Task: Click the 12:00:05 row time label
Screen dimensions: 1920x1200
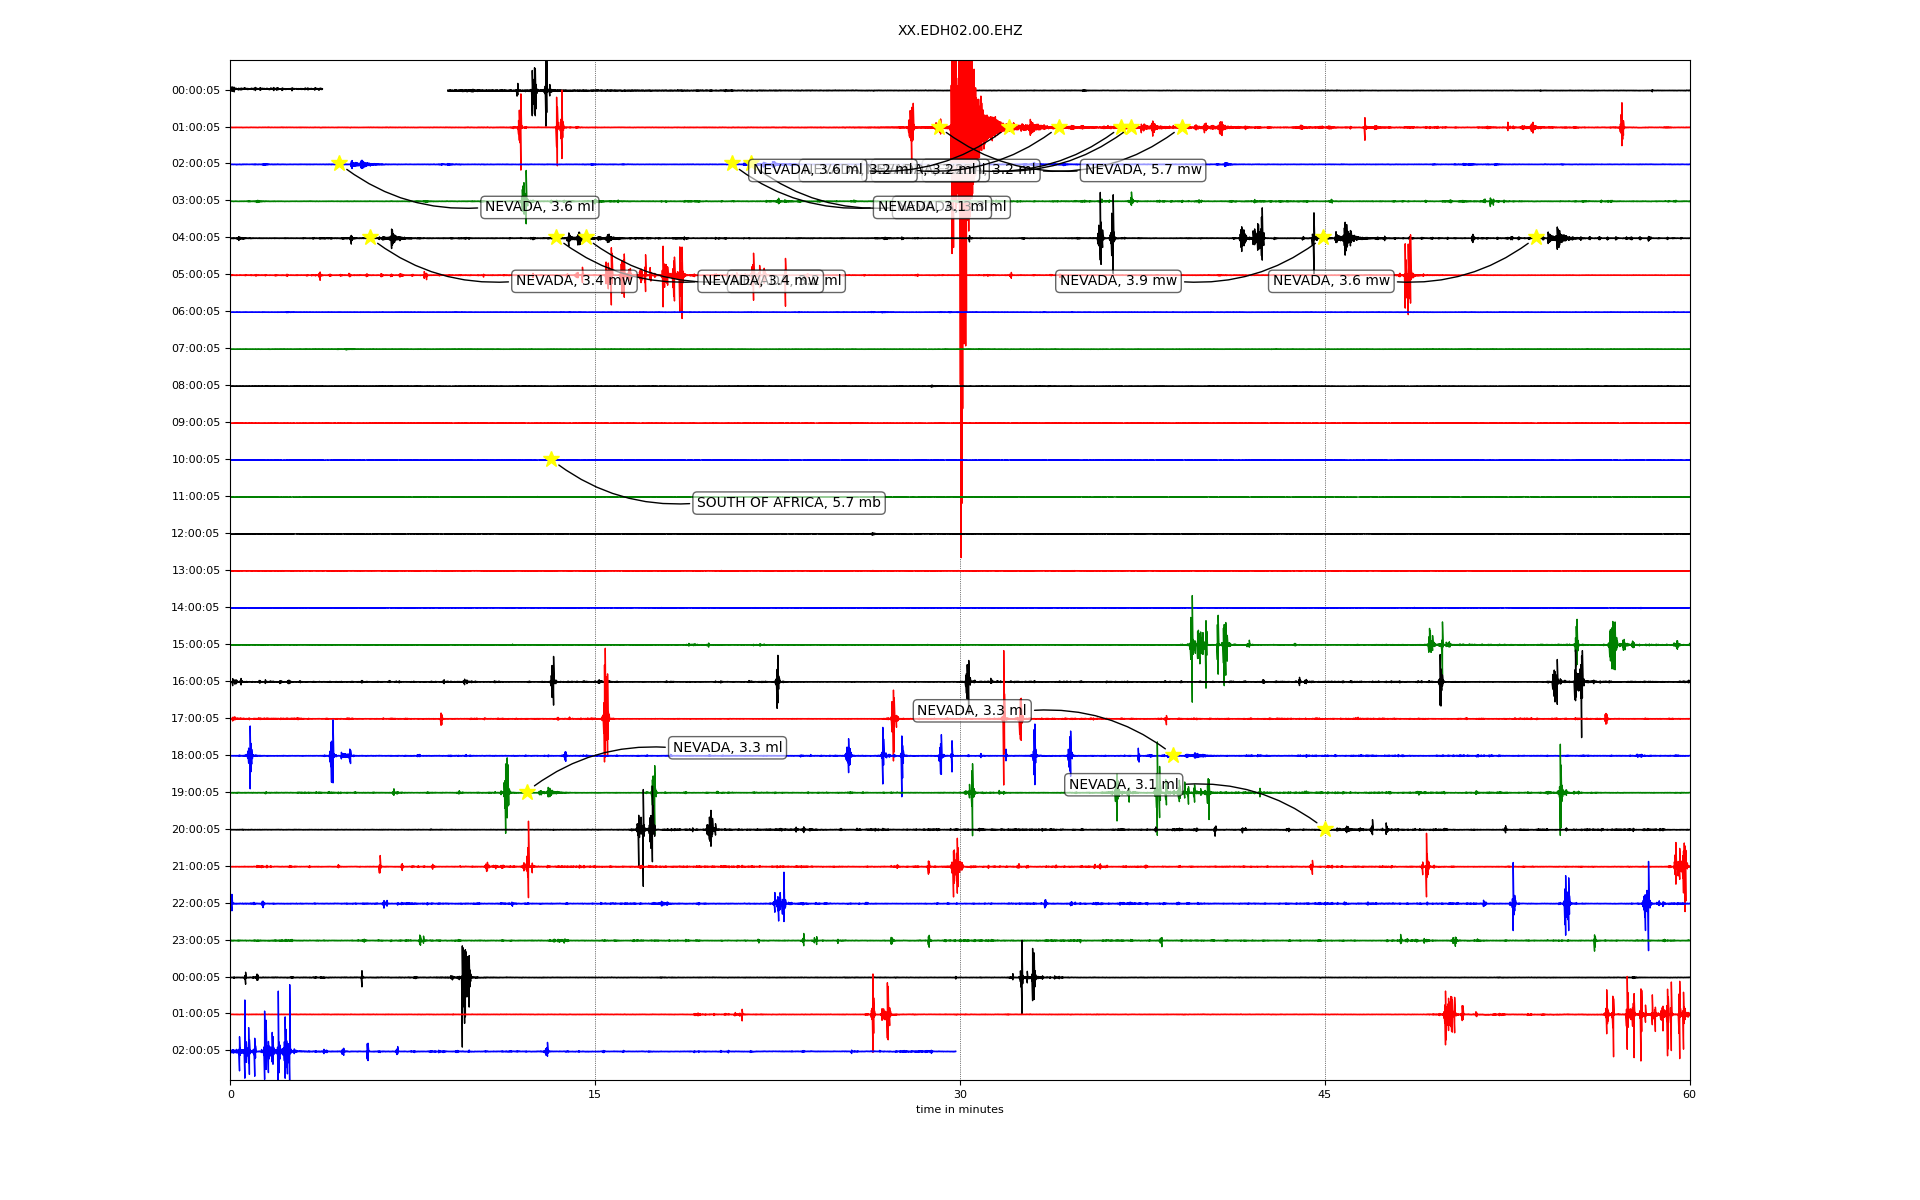Action: (196, 534)
